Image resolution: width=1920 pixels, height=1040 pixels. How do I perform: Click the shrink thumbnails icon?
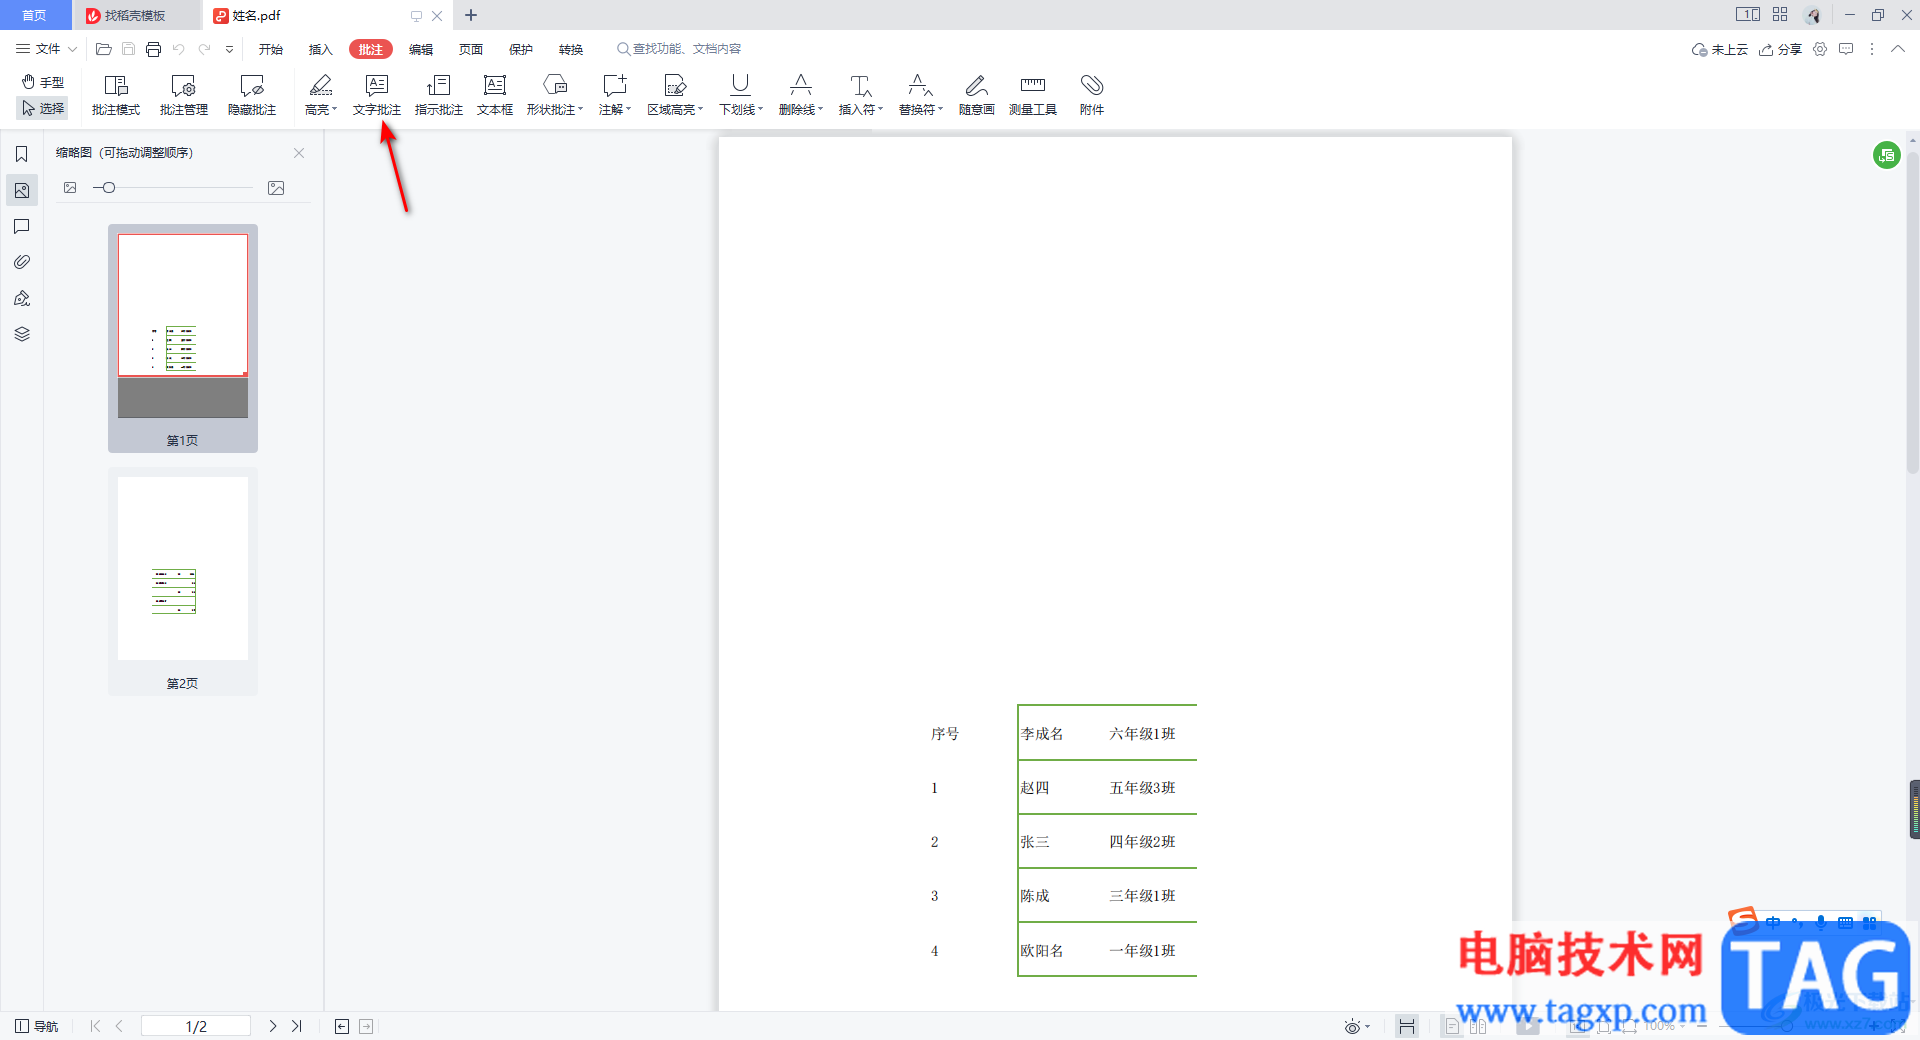point(70,188)
